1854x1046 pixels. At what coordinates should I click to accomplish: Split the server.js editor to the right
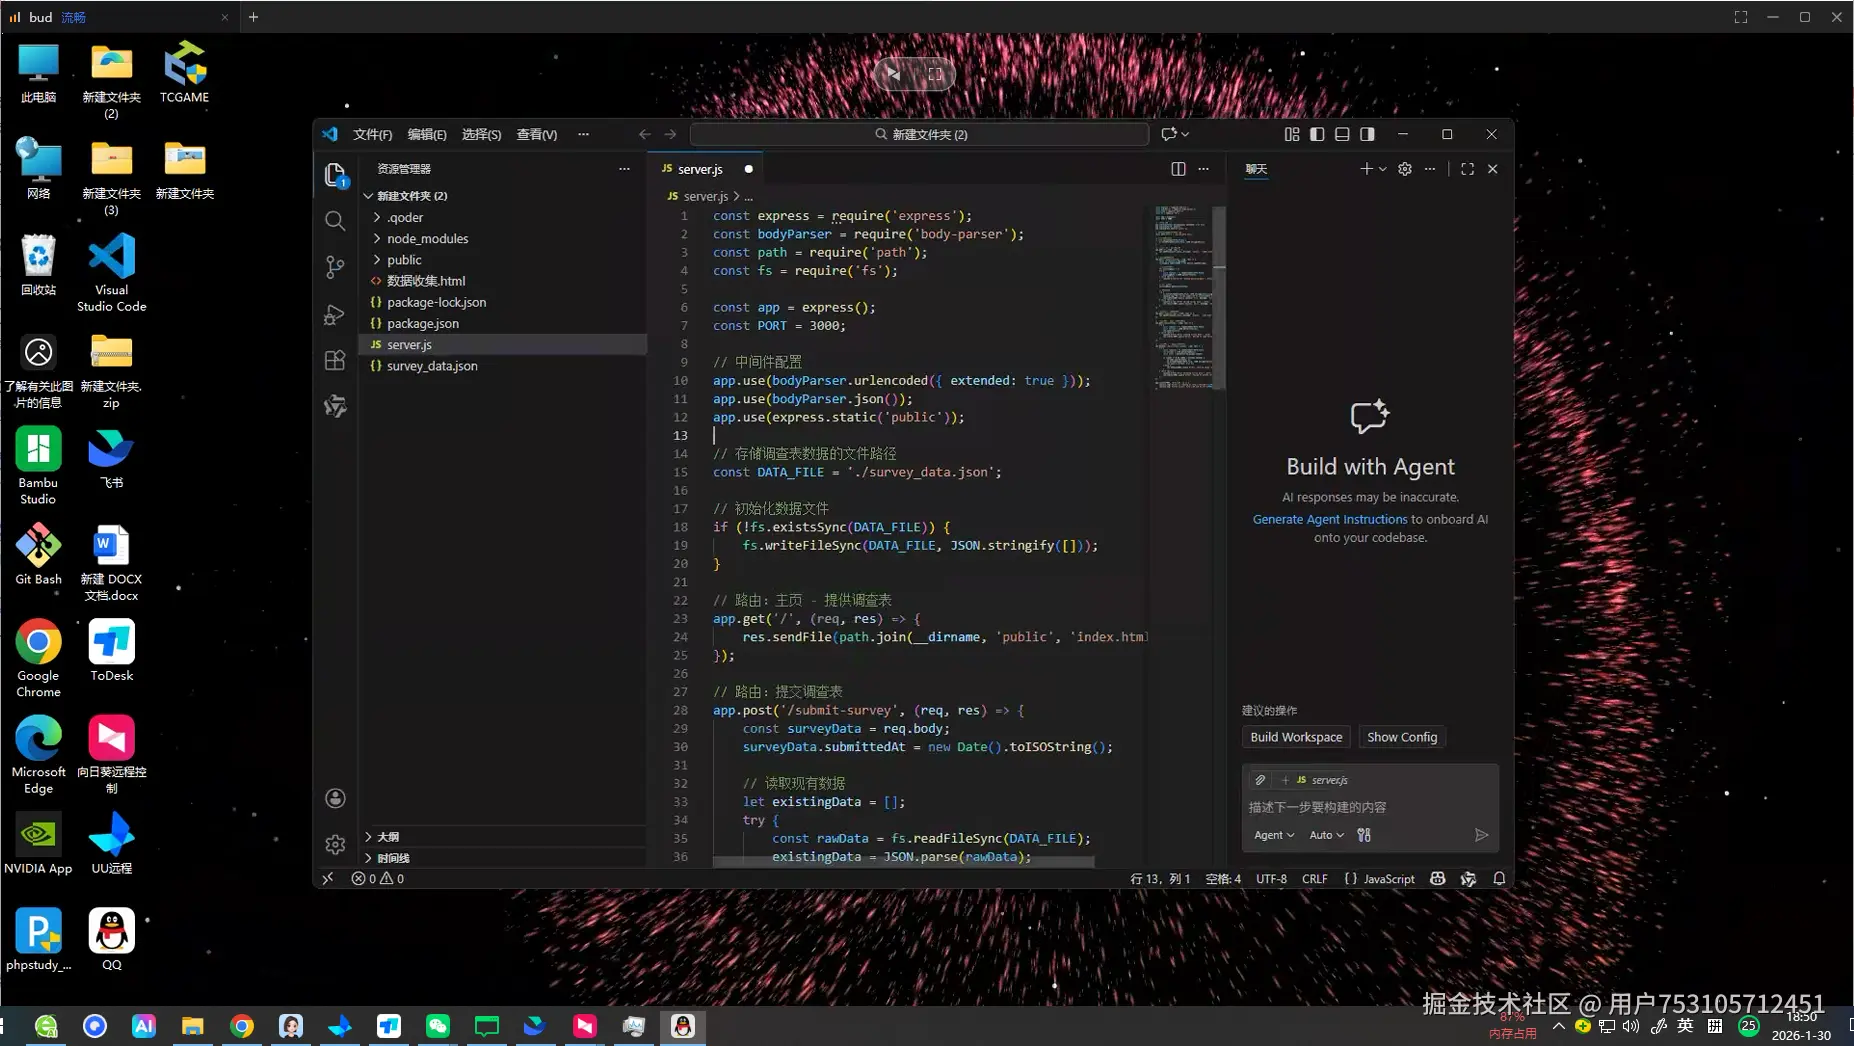[x=1178, y=169]
